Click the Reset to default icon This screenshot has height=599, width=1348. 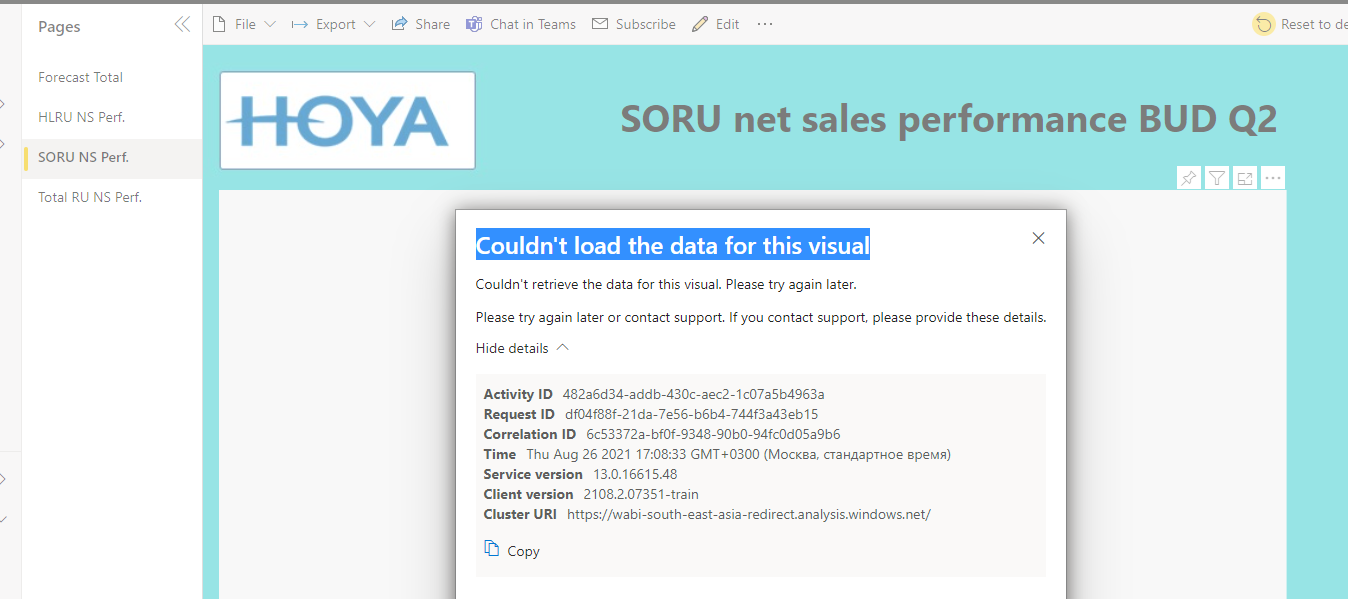[x=1264, y=24]
